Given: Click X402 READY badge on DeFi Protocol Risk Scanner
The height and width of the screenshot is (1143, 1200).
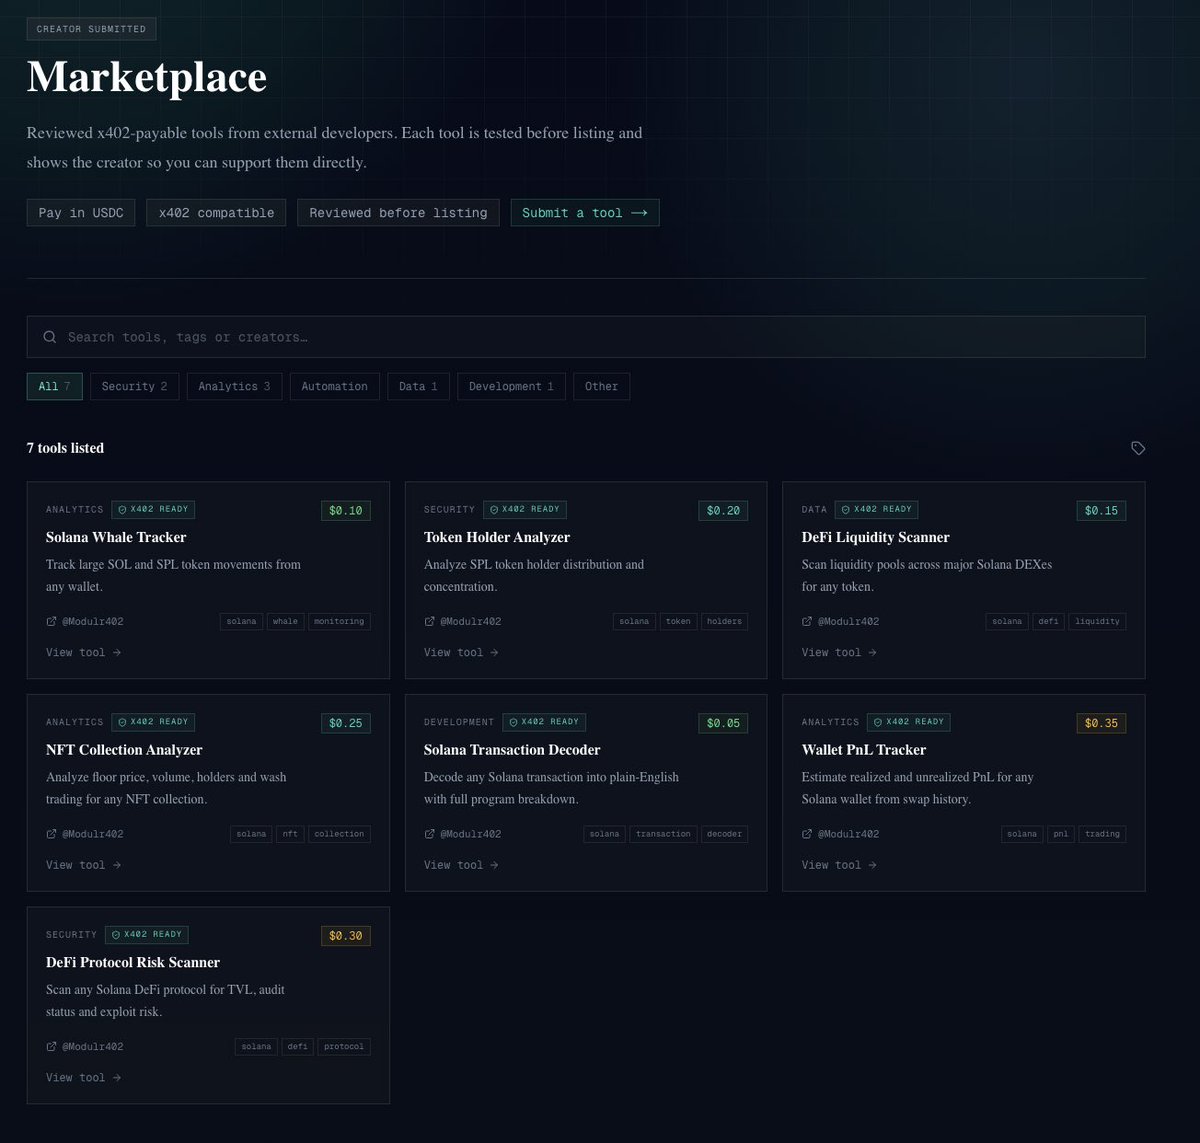Looking at the screenshot, I should [x=147, y=935].
